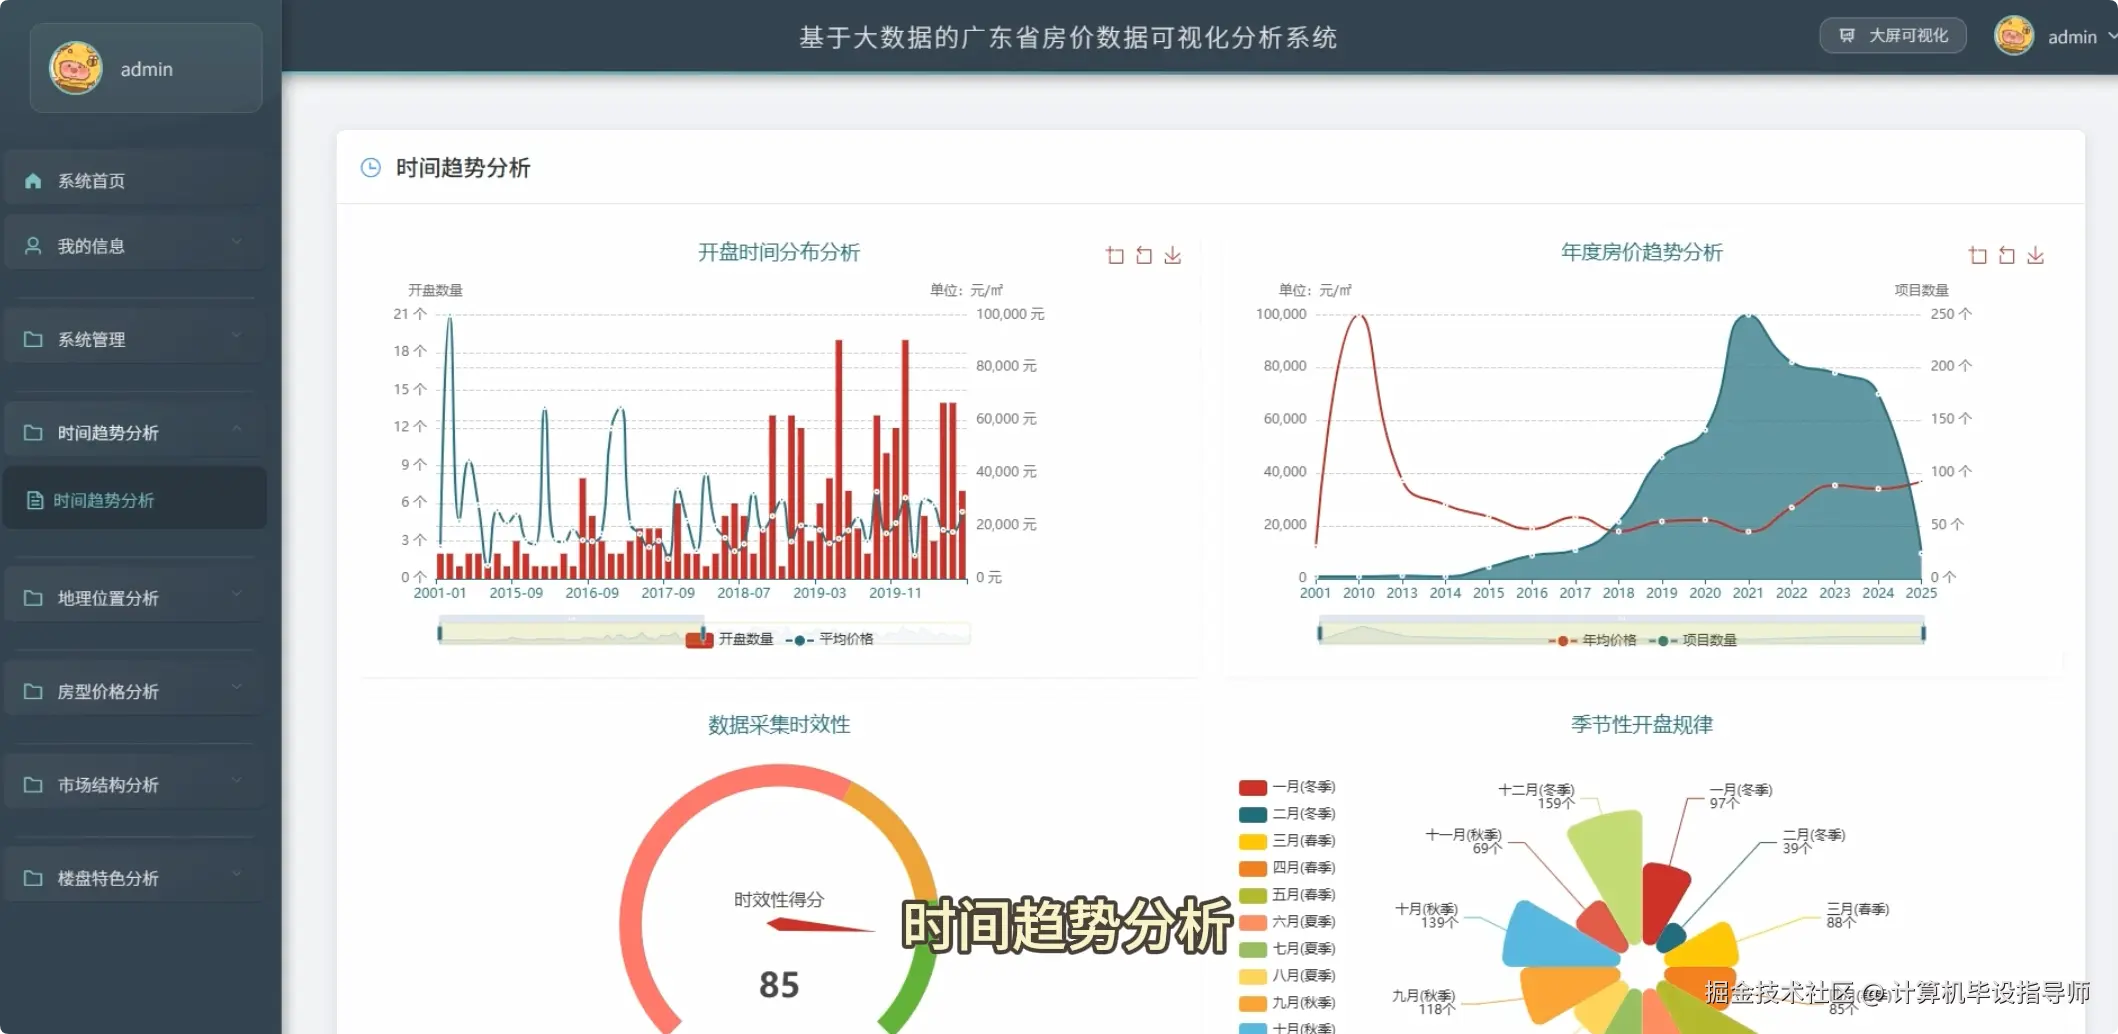2118x1034 pixels.
Task: Click download-image icon on 开盘时间分布分析 chart
Action: 1173,256
